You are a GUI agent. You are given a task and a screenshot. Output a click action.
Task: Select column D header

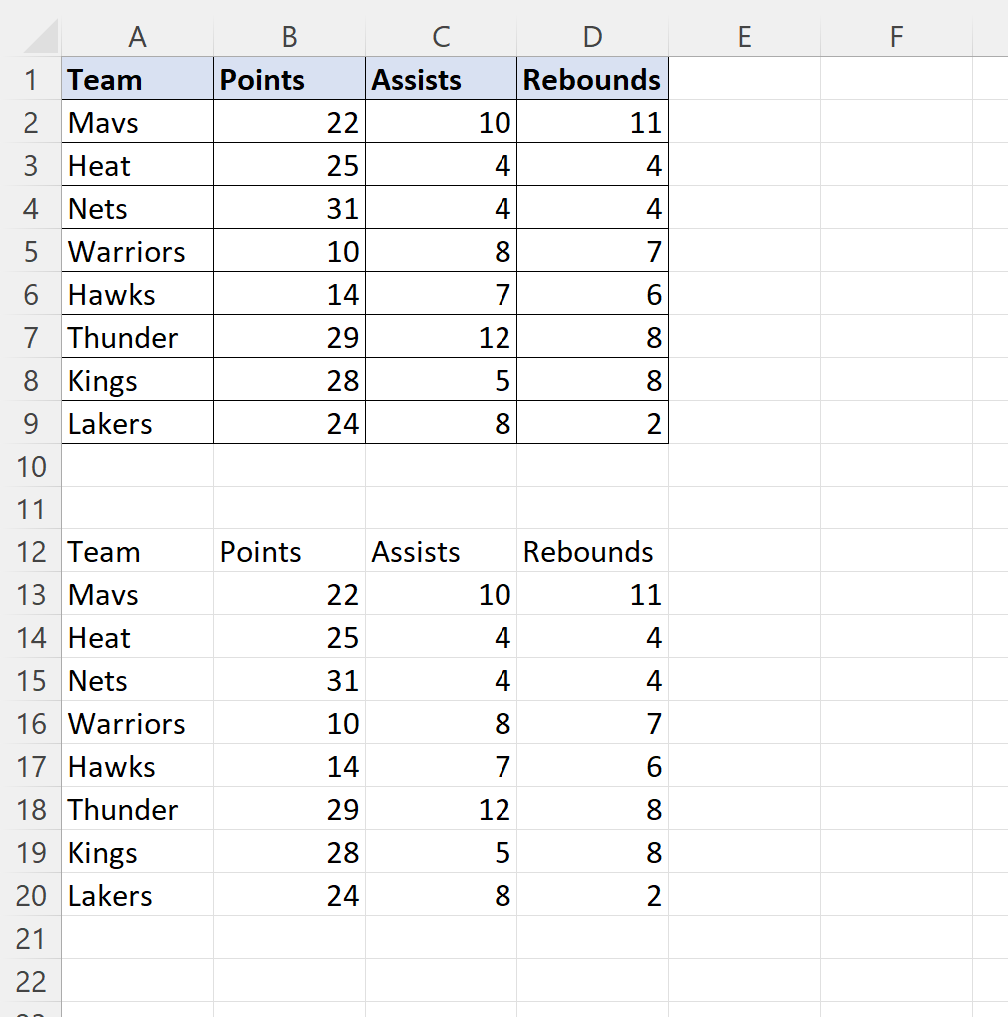click(x=592, y=37)
